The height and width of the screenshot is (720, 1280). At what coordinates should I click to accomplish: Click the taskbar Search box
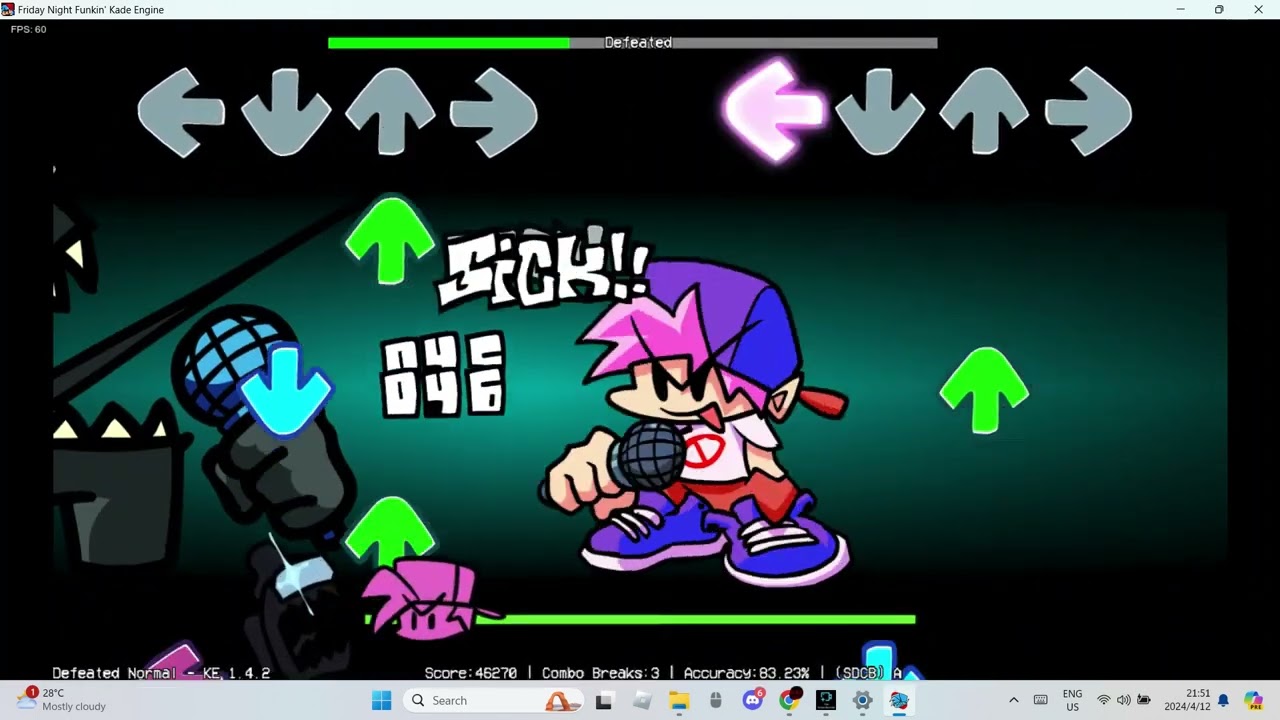coord(494,700)
